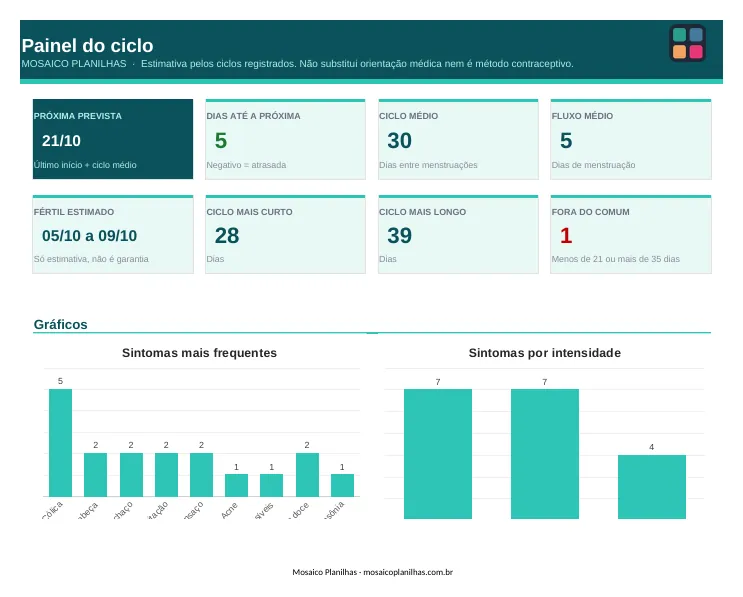The image size is (743, 597).
Task: Select the '05/10 a 09/10' fertile window
Action: click(90, 235)
